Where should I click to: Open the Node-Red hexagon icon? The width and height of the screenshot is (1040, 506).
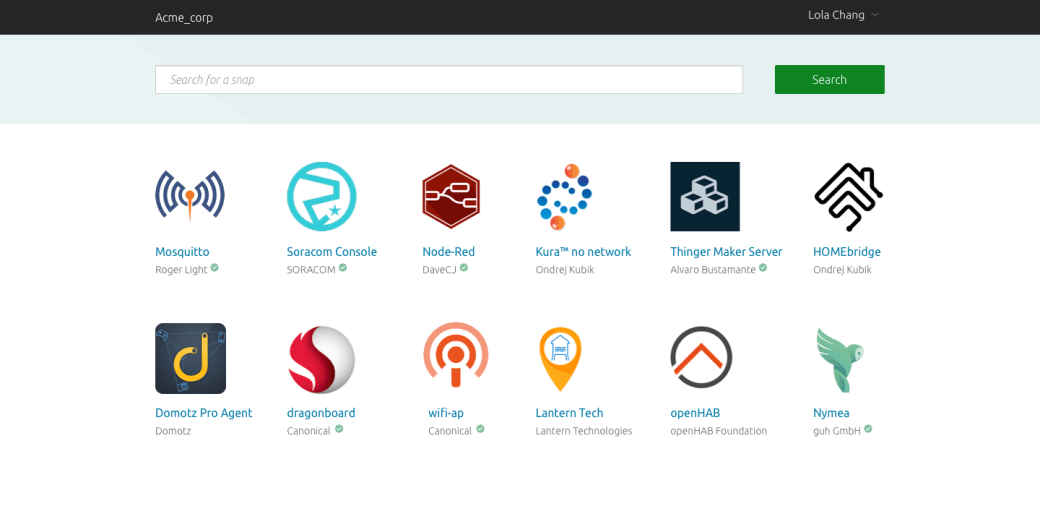pyautogui.click(x=451, y=196)
